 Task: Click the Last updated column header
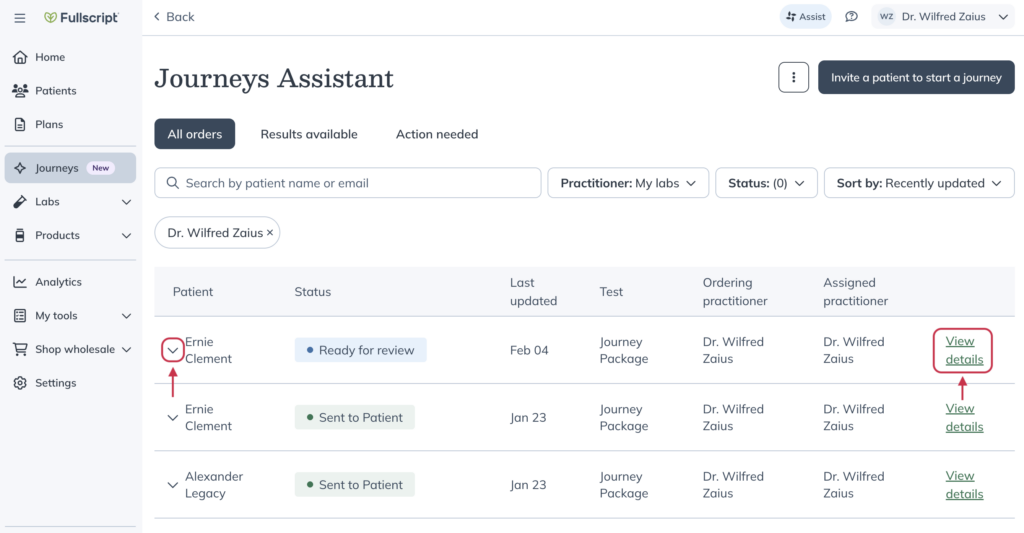533,292
